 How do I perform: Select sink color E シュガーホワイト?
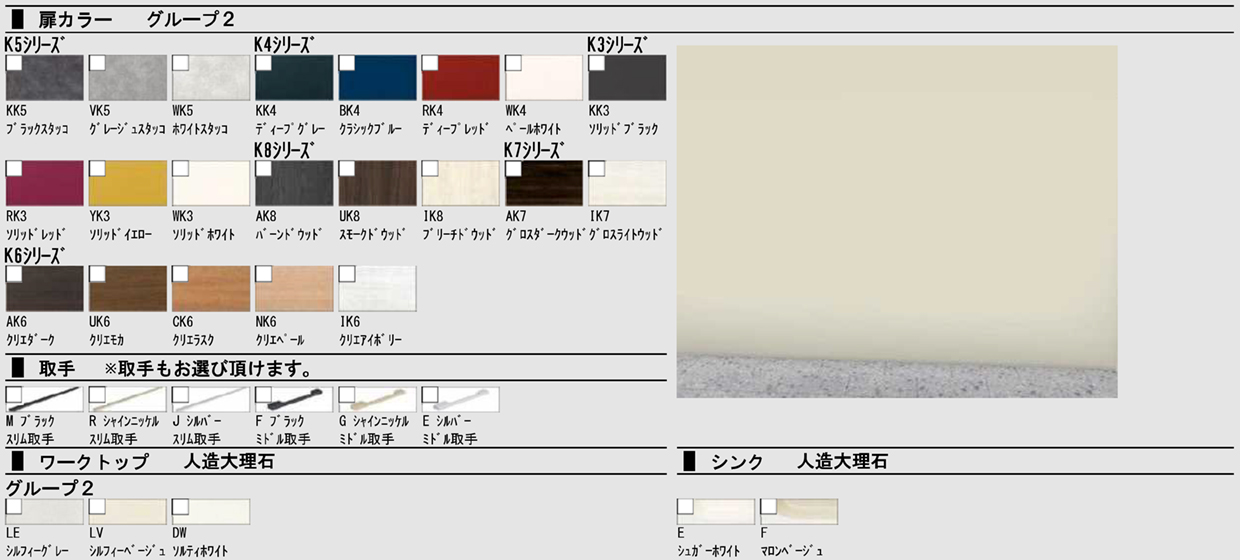(715, 512)
